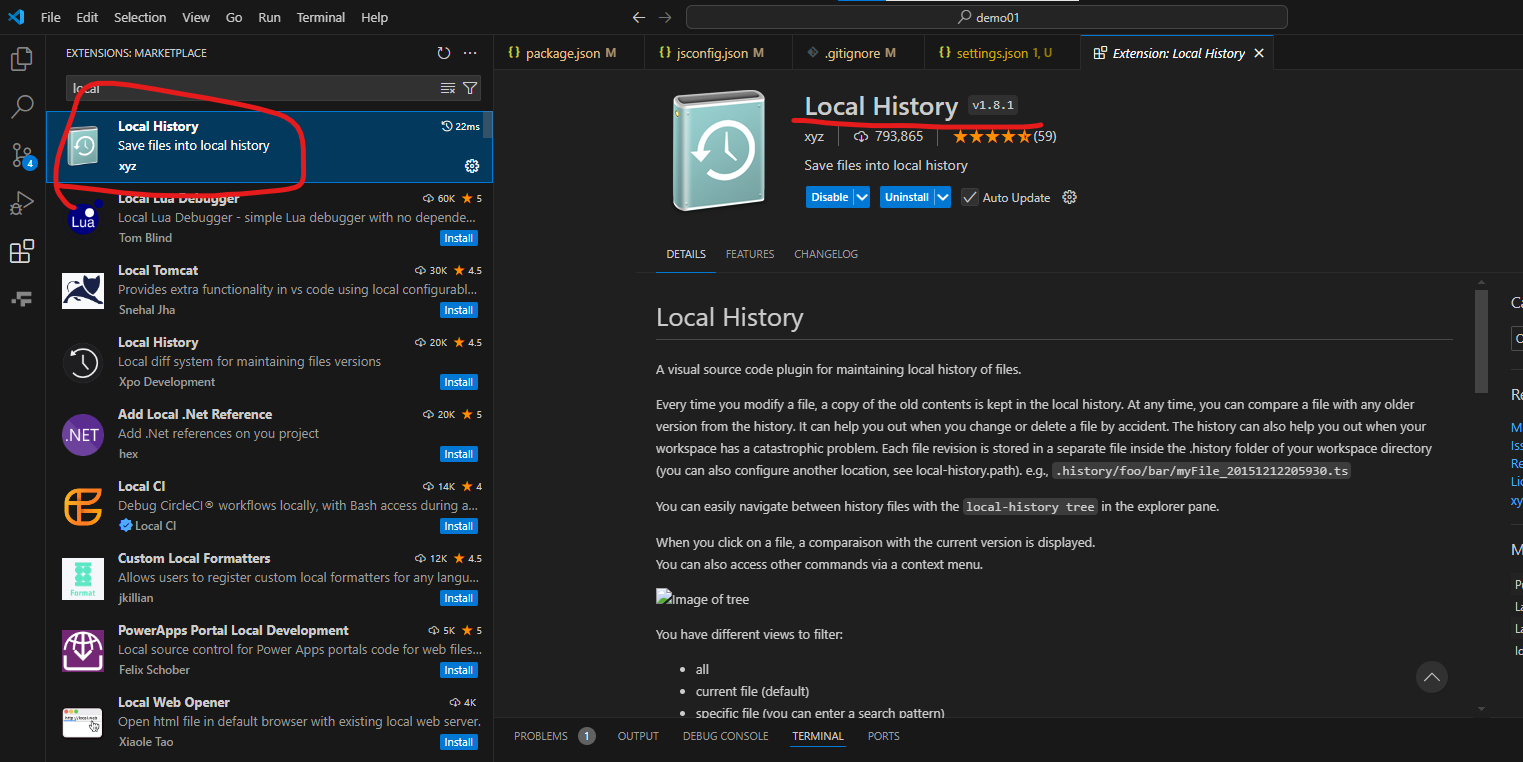Click the Local Lua Debugger extension icon
Screen dimensions: 1523x762
click(82, 218)
